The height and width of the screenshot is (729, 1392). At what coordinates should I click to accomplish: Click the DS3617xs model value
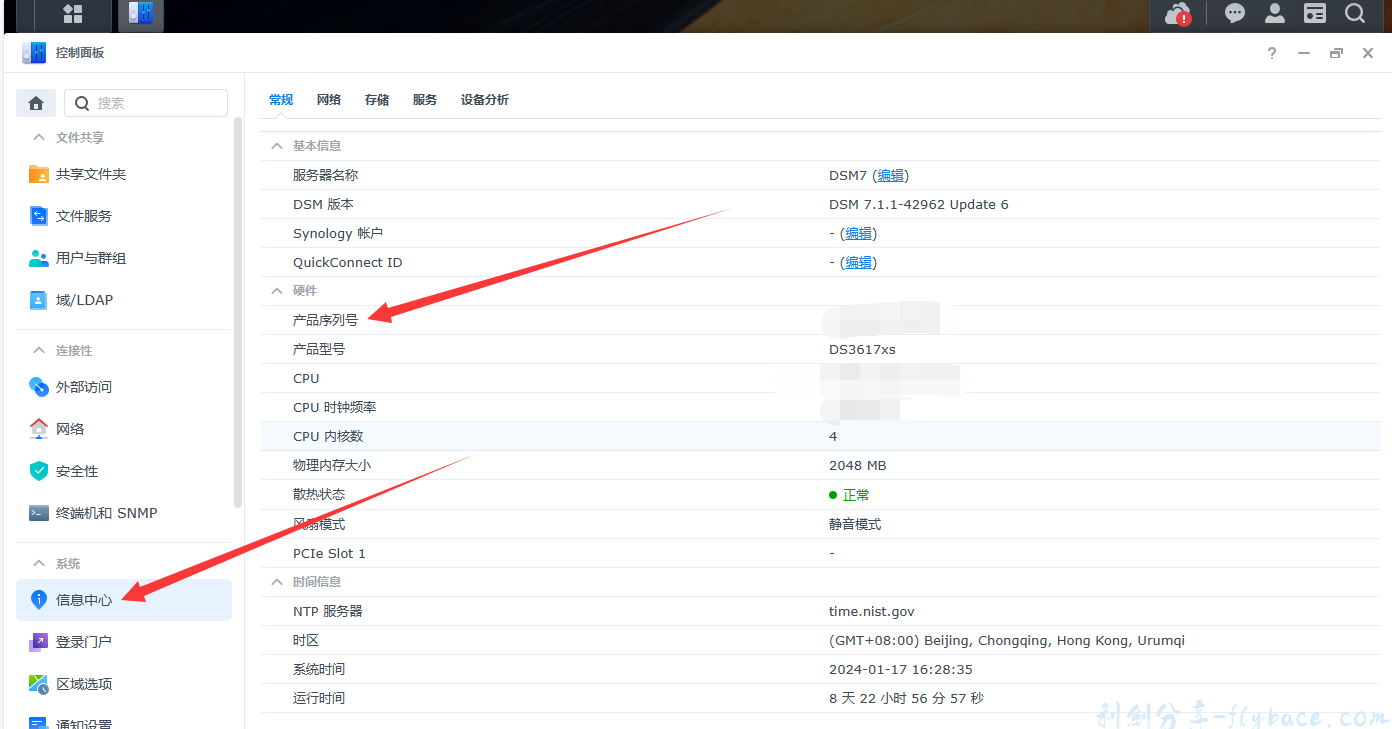pyautogui.click(x=862, y=349)
